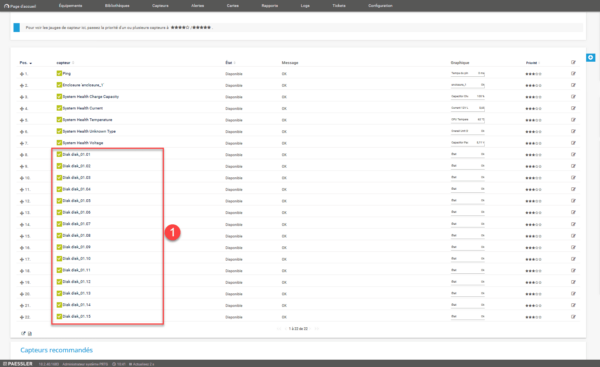600x367 pixels.
Task: Open the Cartes menu
Action: tap(233, 6)
